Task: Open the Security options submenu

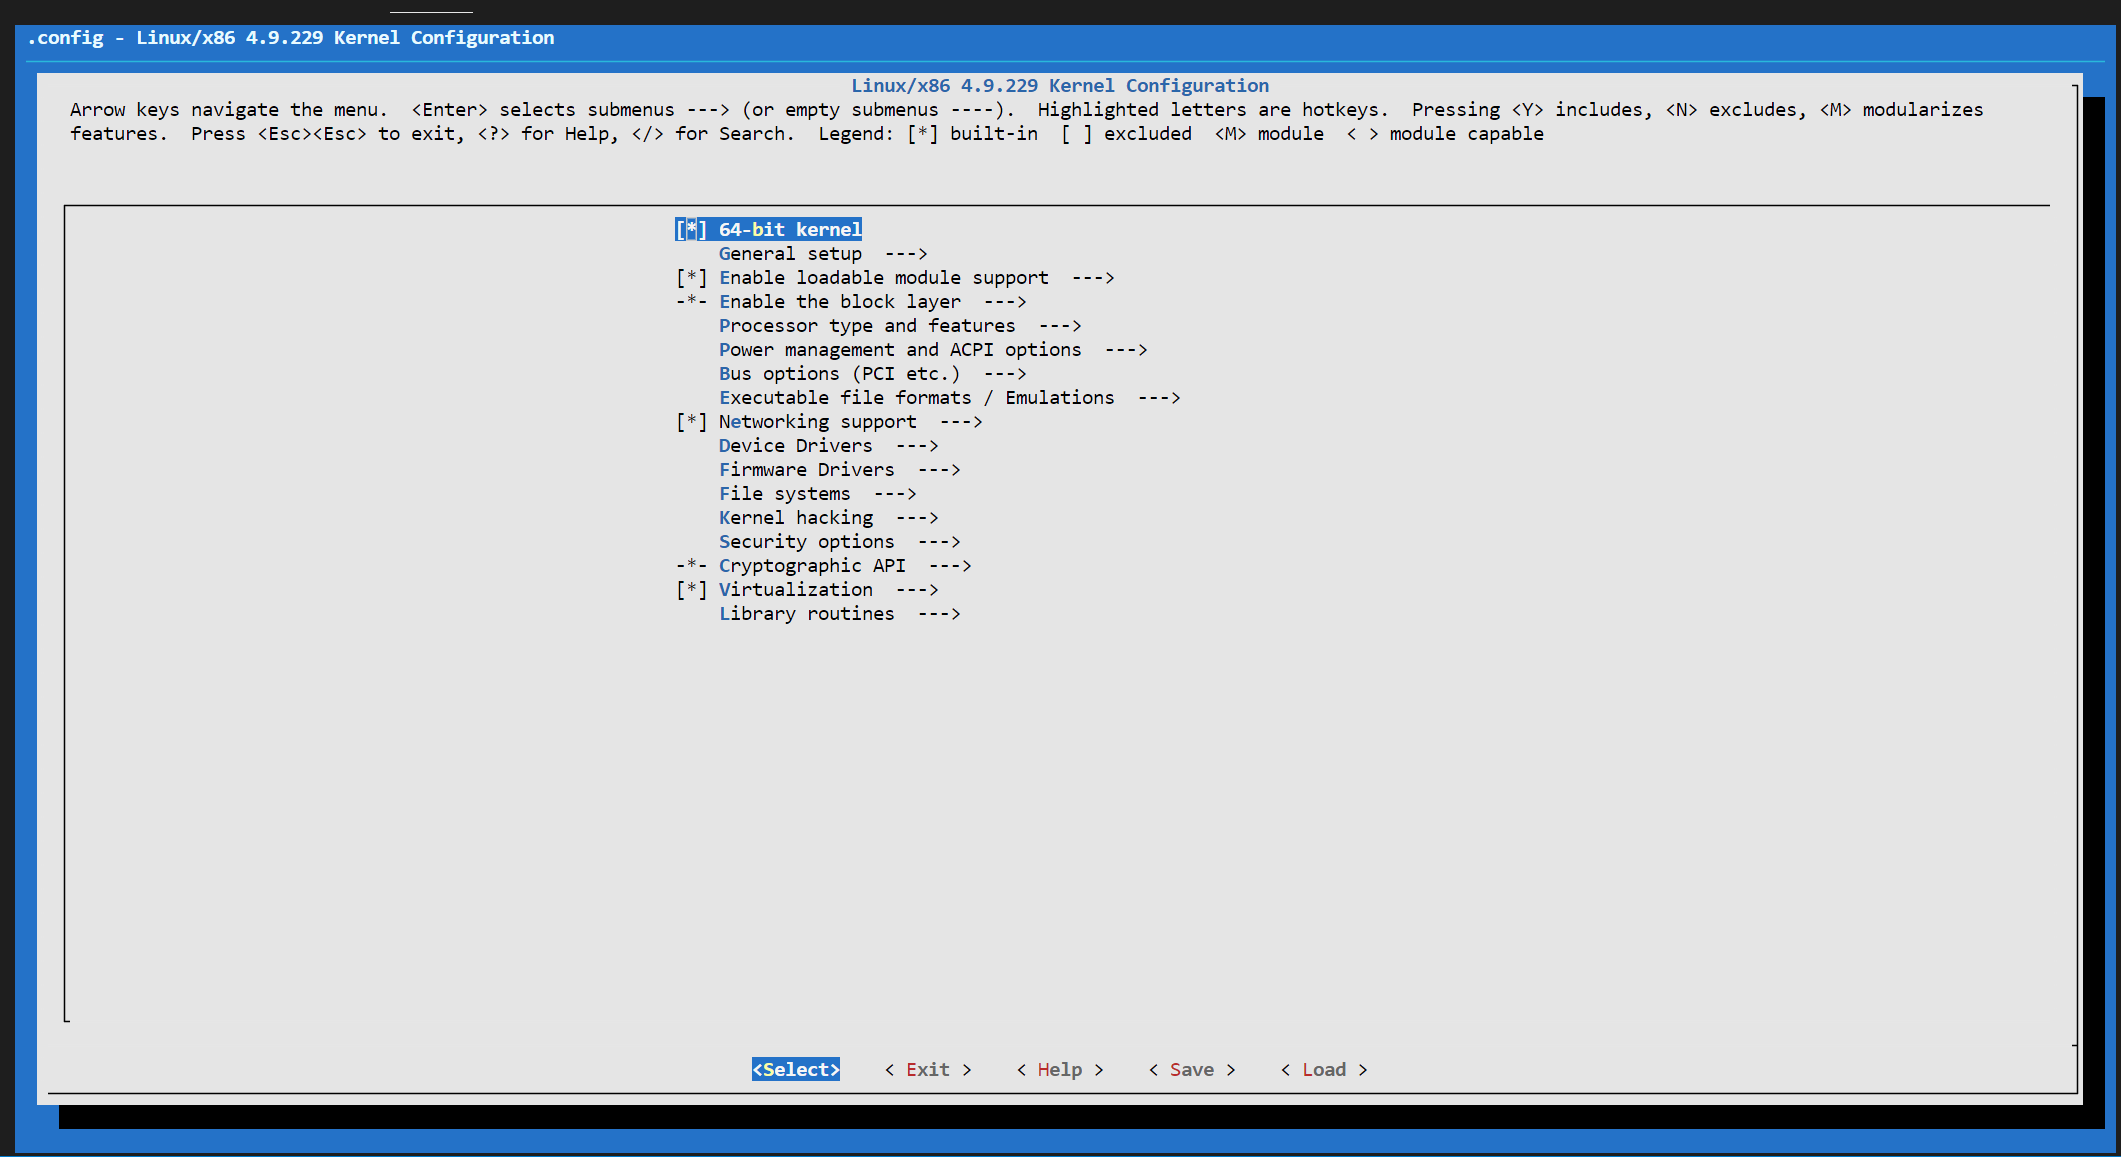Action: point(839,542)
